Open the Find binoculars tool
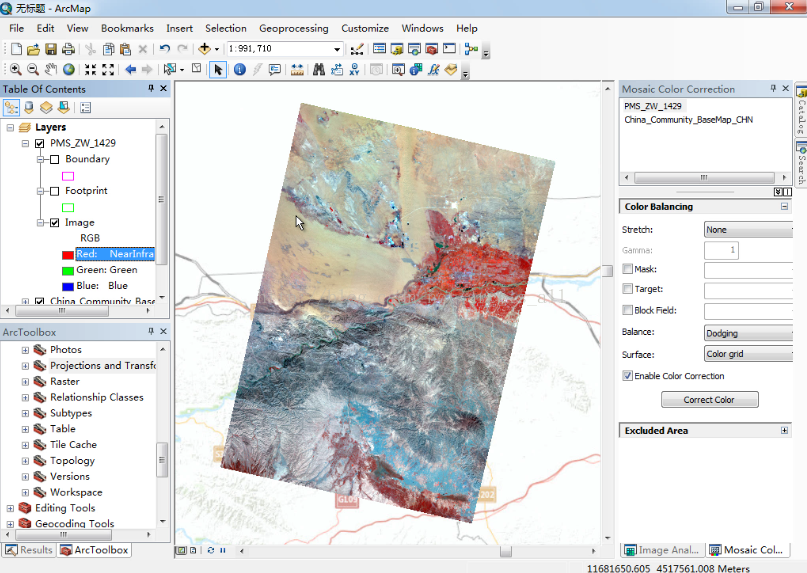 point(319,69)
